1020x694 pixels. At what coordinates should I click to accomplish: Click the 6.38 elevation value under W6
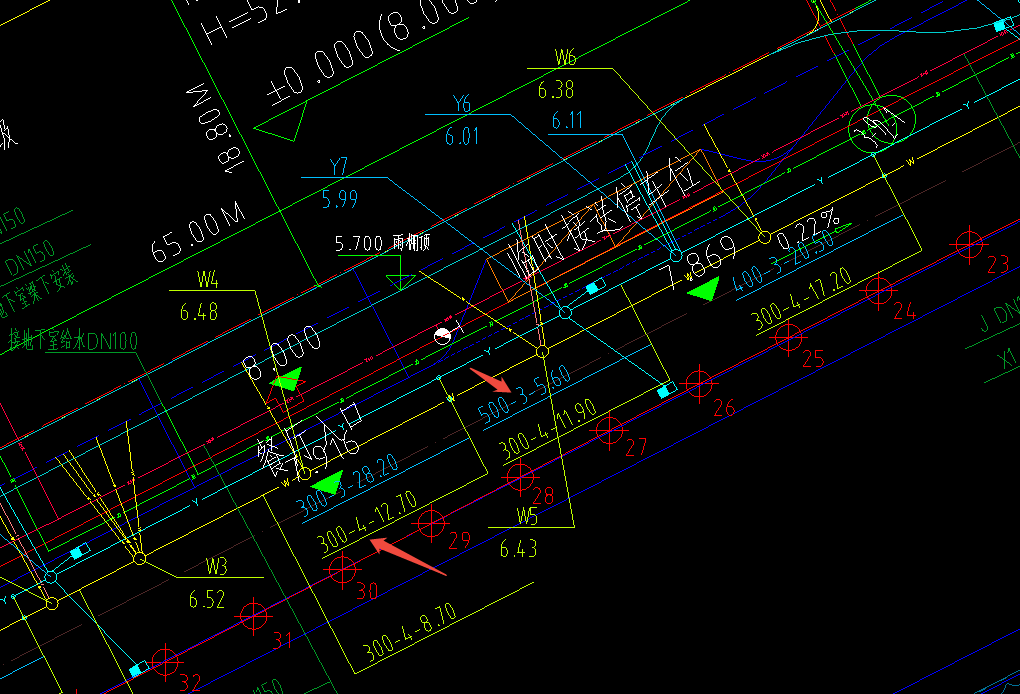pos(556,90)
